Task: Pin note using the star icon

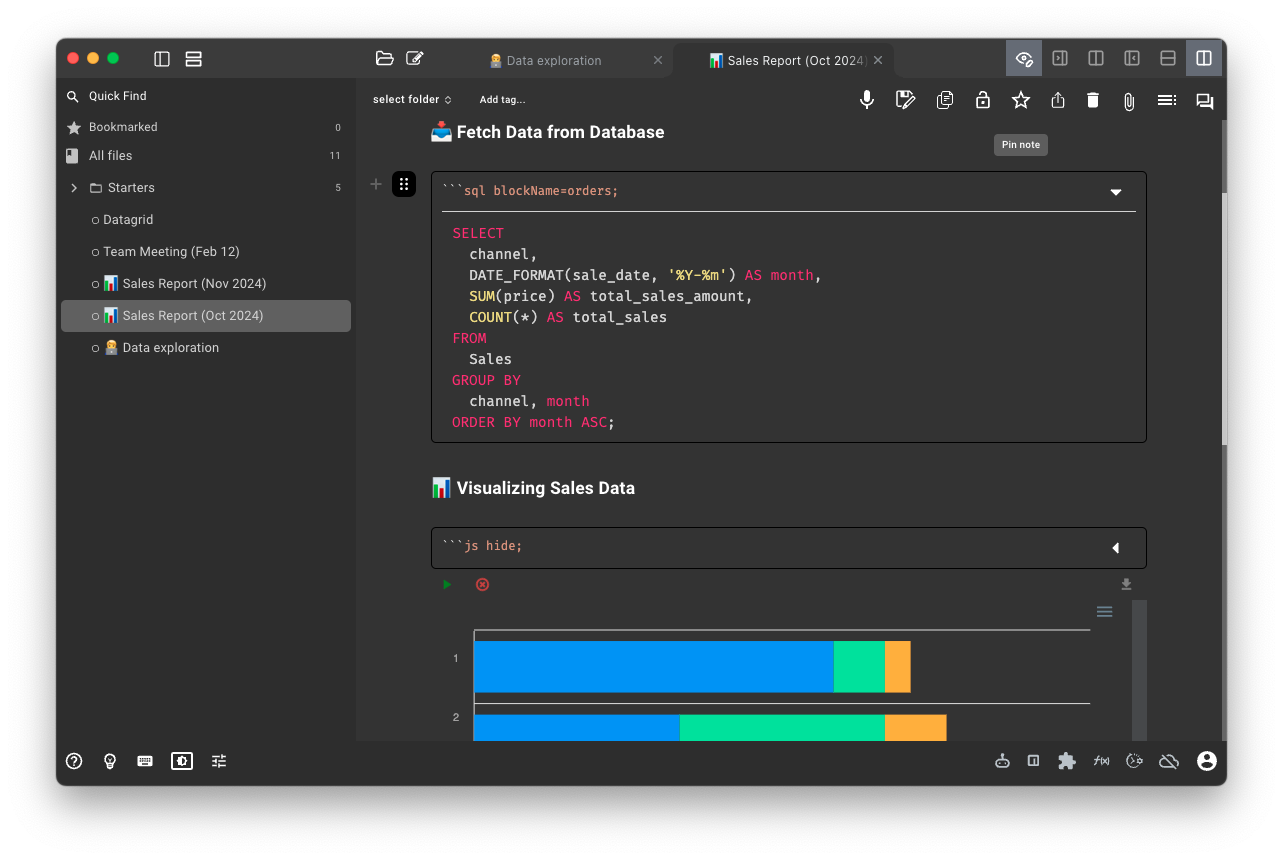Action: pos(1020,100)
